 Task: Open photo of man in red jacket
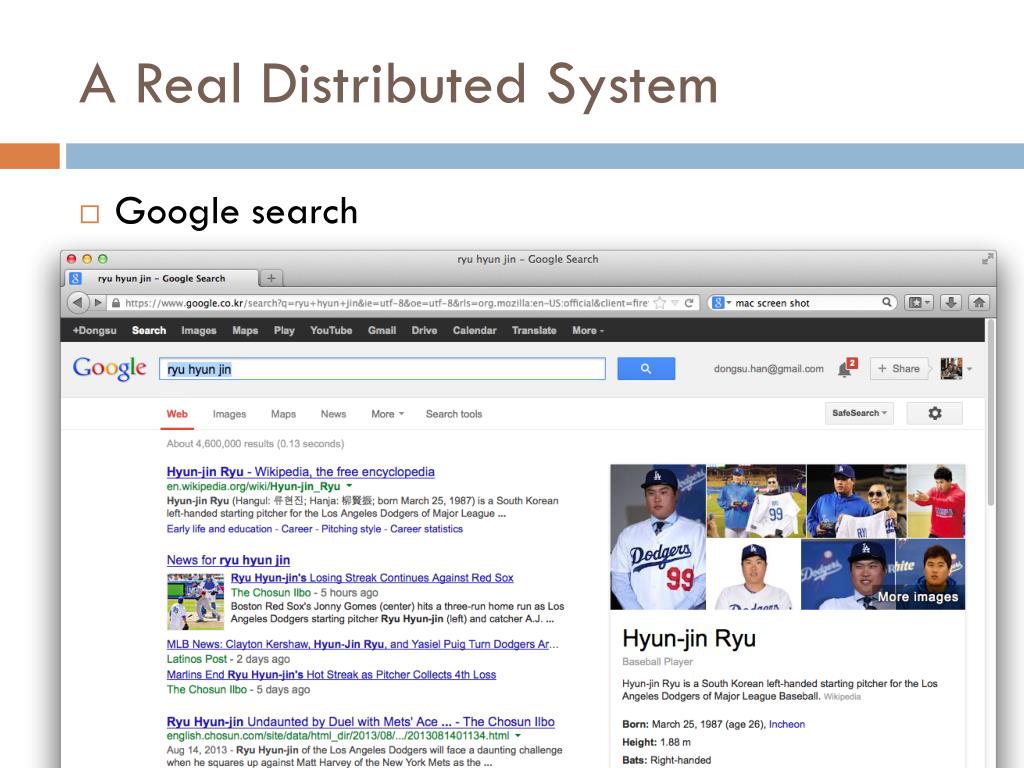click(x=936, y=501)
